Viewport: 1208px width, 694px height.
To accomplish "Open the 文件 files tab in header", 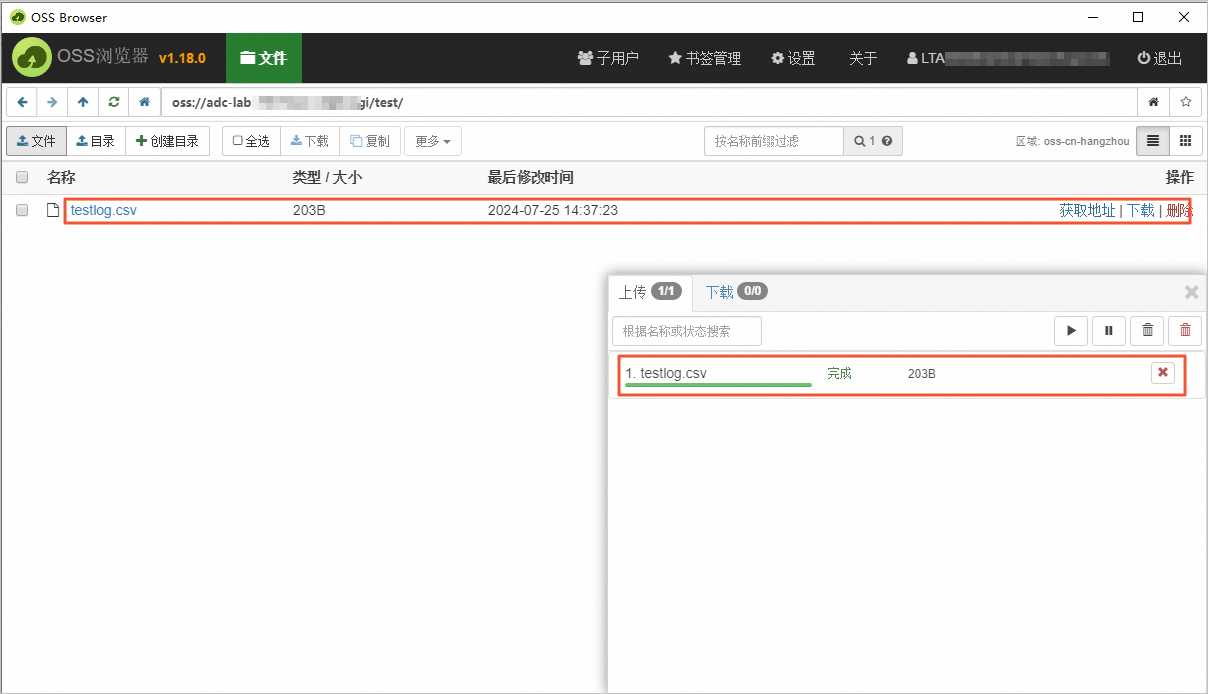I will point(264,58).
